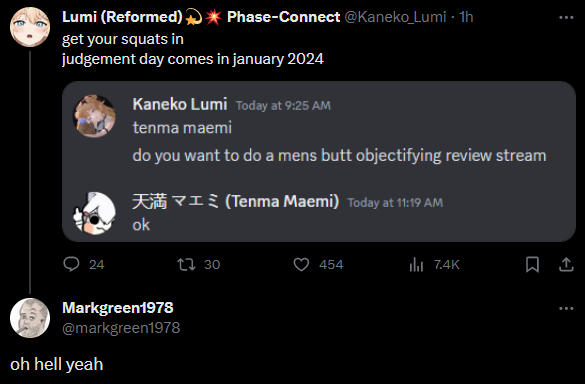The width and height of the screenshot is (585, 384).
Task: Click the @markgreen1978 handle
Action: pos(121,328)
